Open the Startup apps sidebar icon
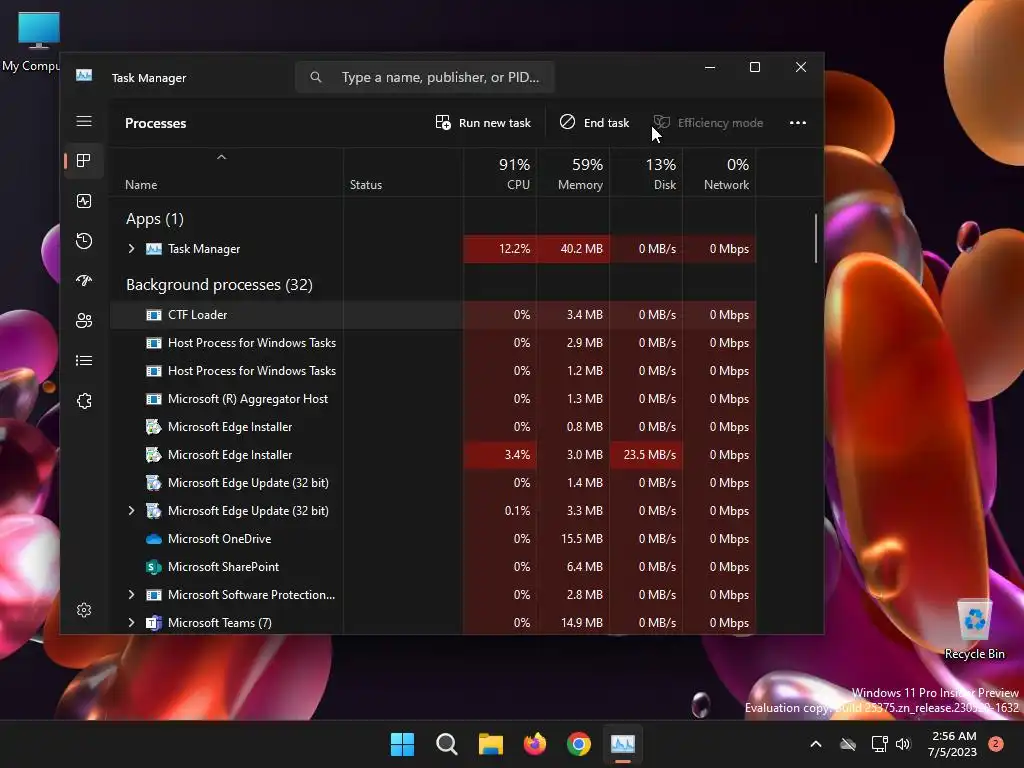The image size is (1024, 768). (84, 281)
